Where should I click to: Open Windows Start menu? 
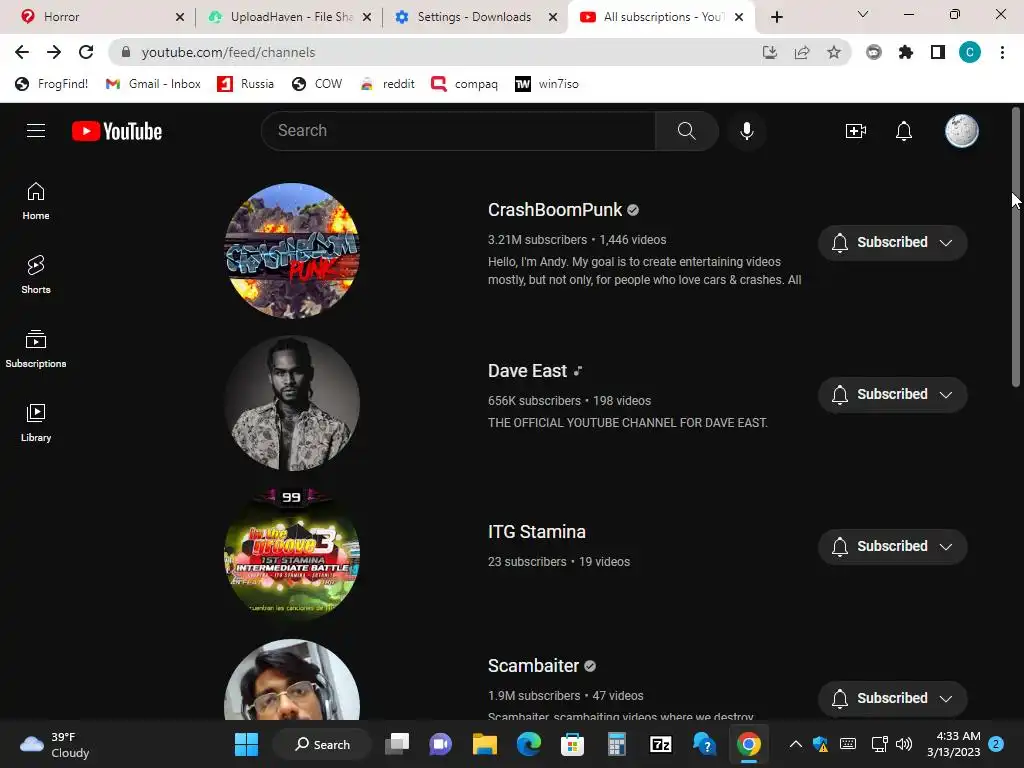[246, 744]
